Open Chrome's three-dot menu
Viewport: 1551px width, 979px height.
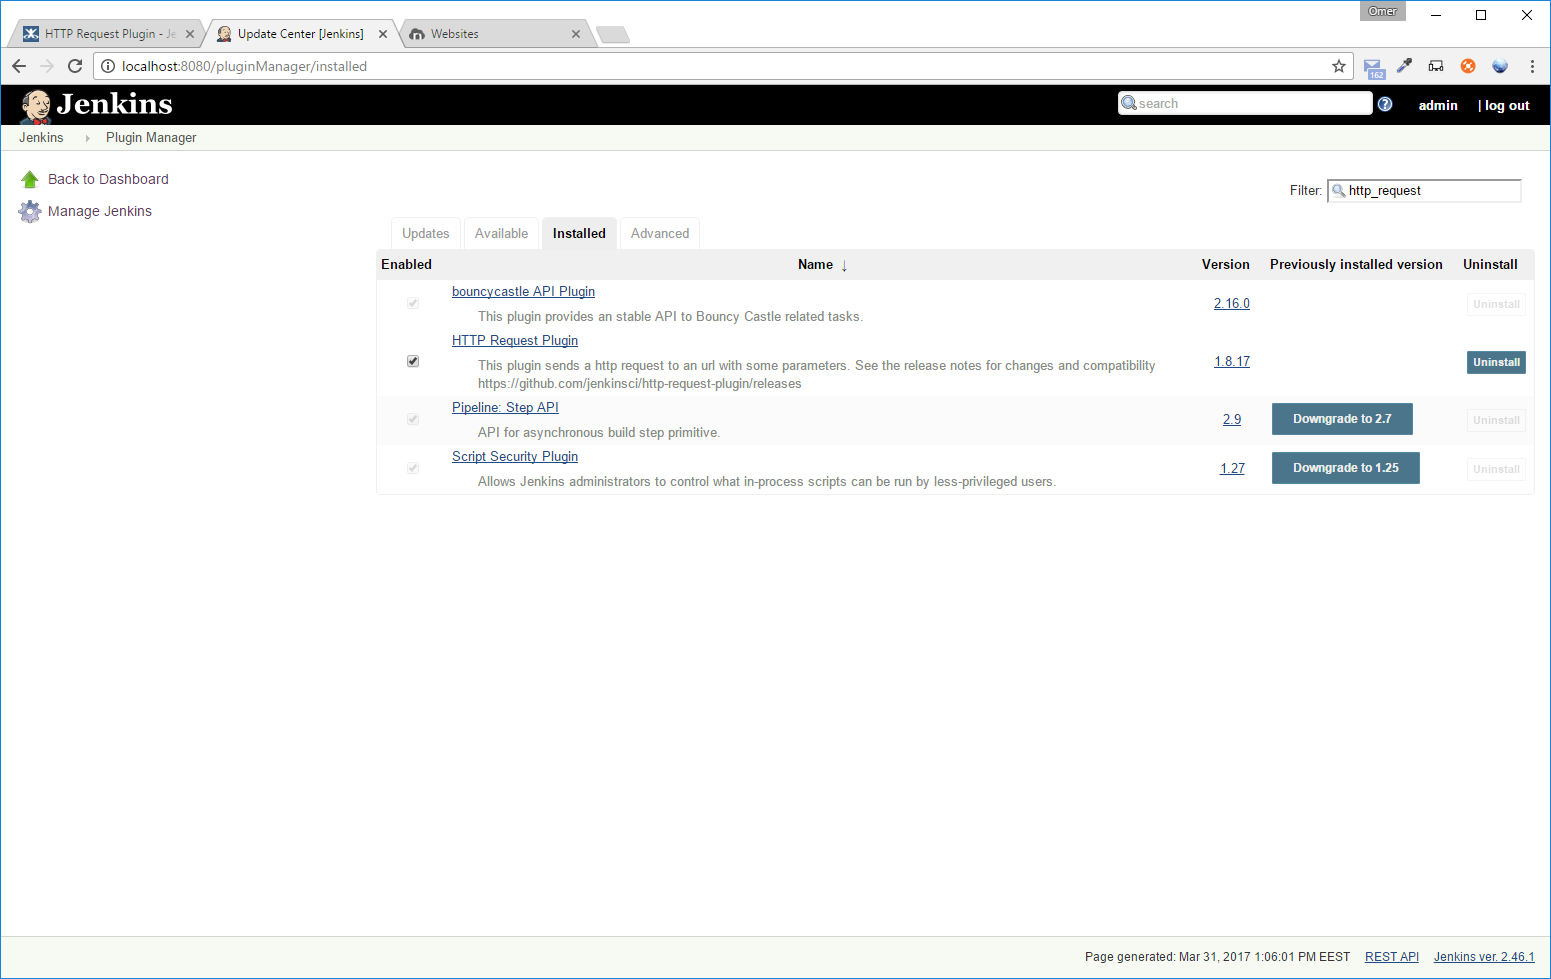[x=1533, y=66]
